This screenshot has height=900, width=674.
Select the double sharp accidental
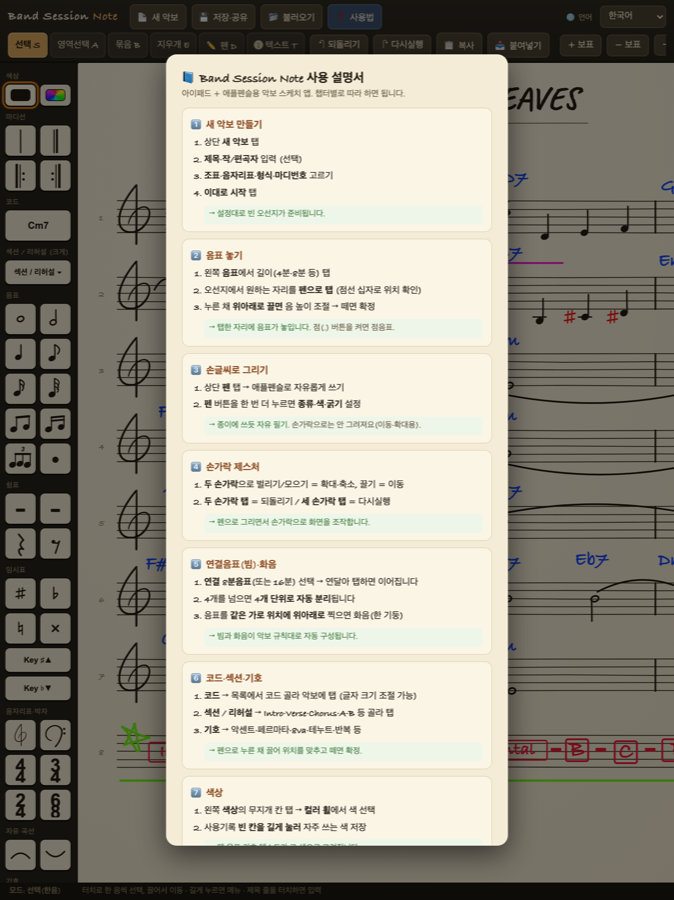point(56,629)
